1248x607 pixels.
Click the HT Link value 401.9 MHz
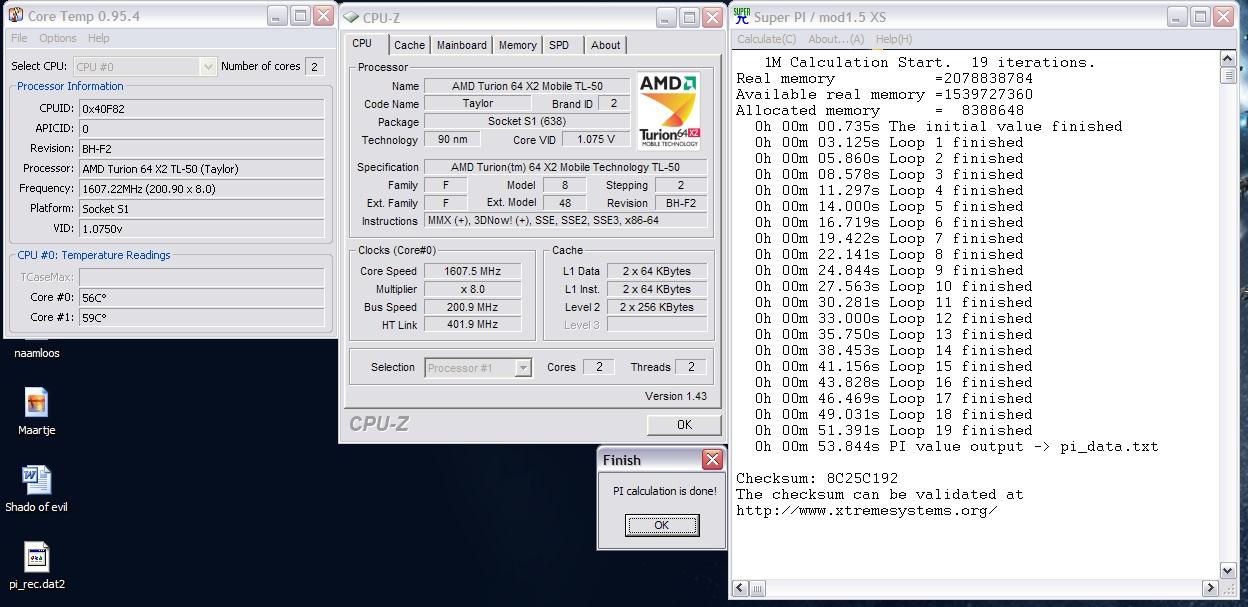473,324
